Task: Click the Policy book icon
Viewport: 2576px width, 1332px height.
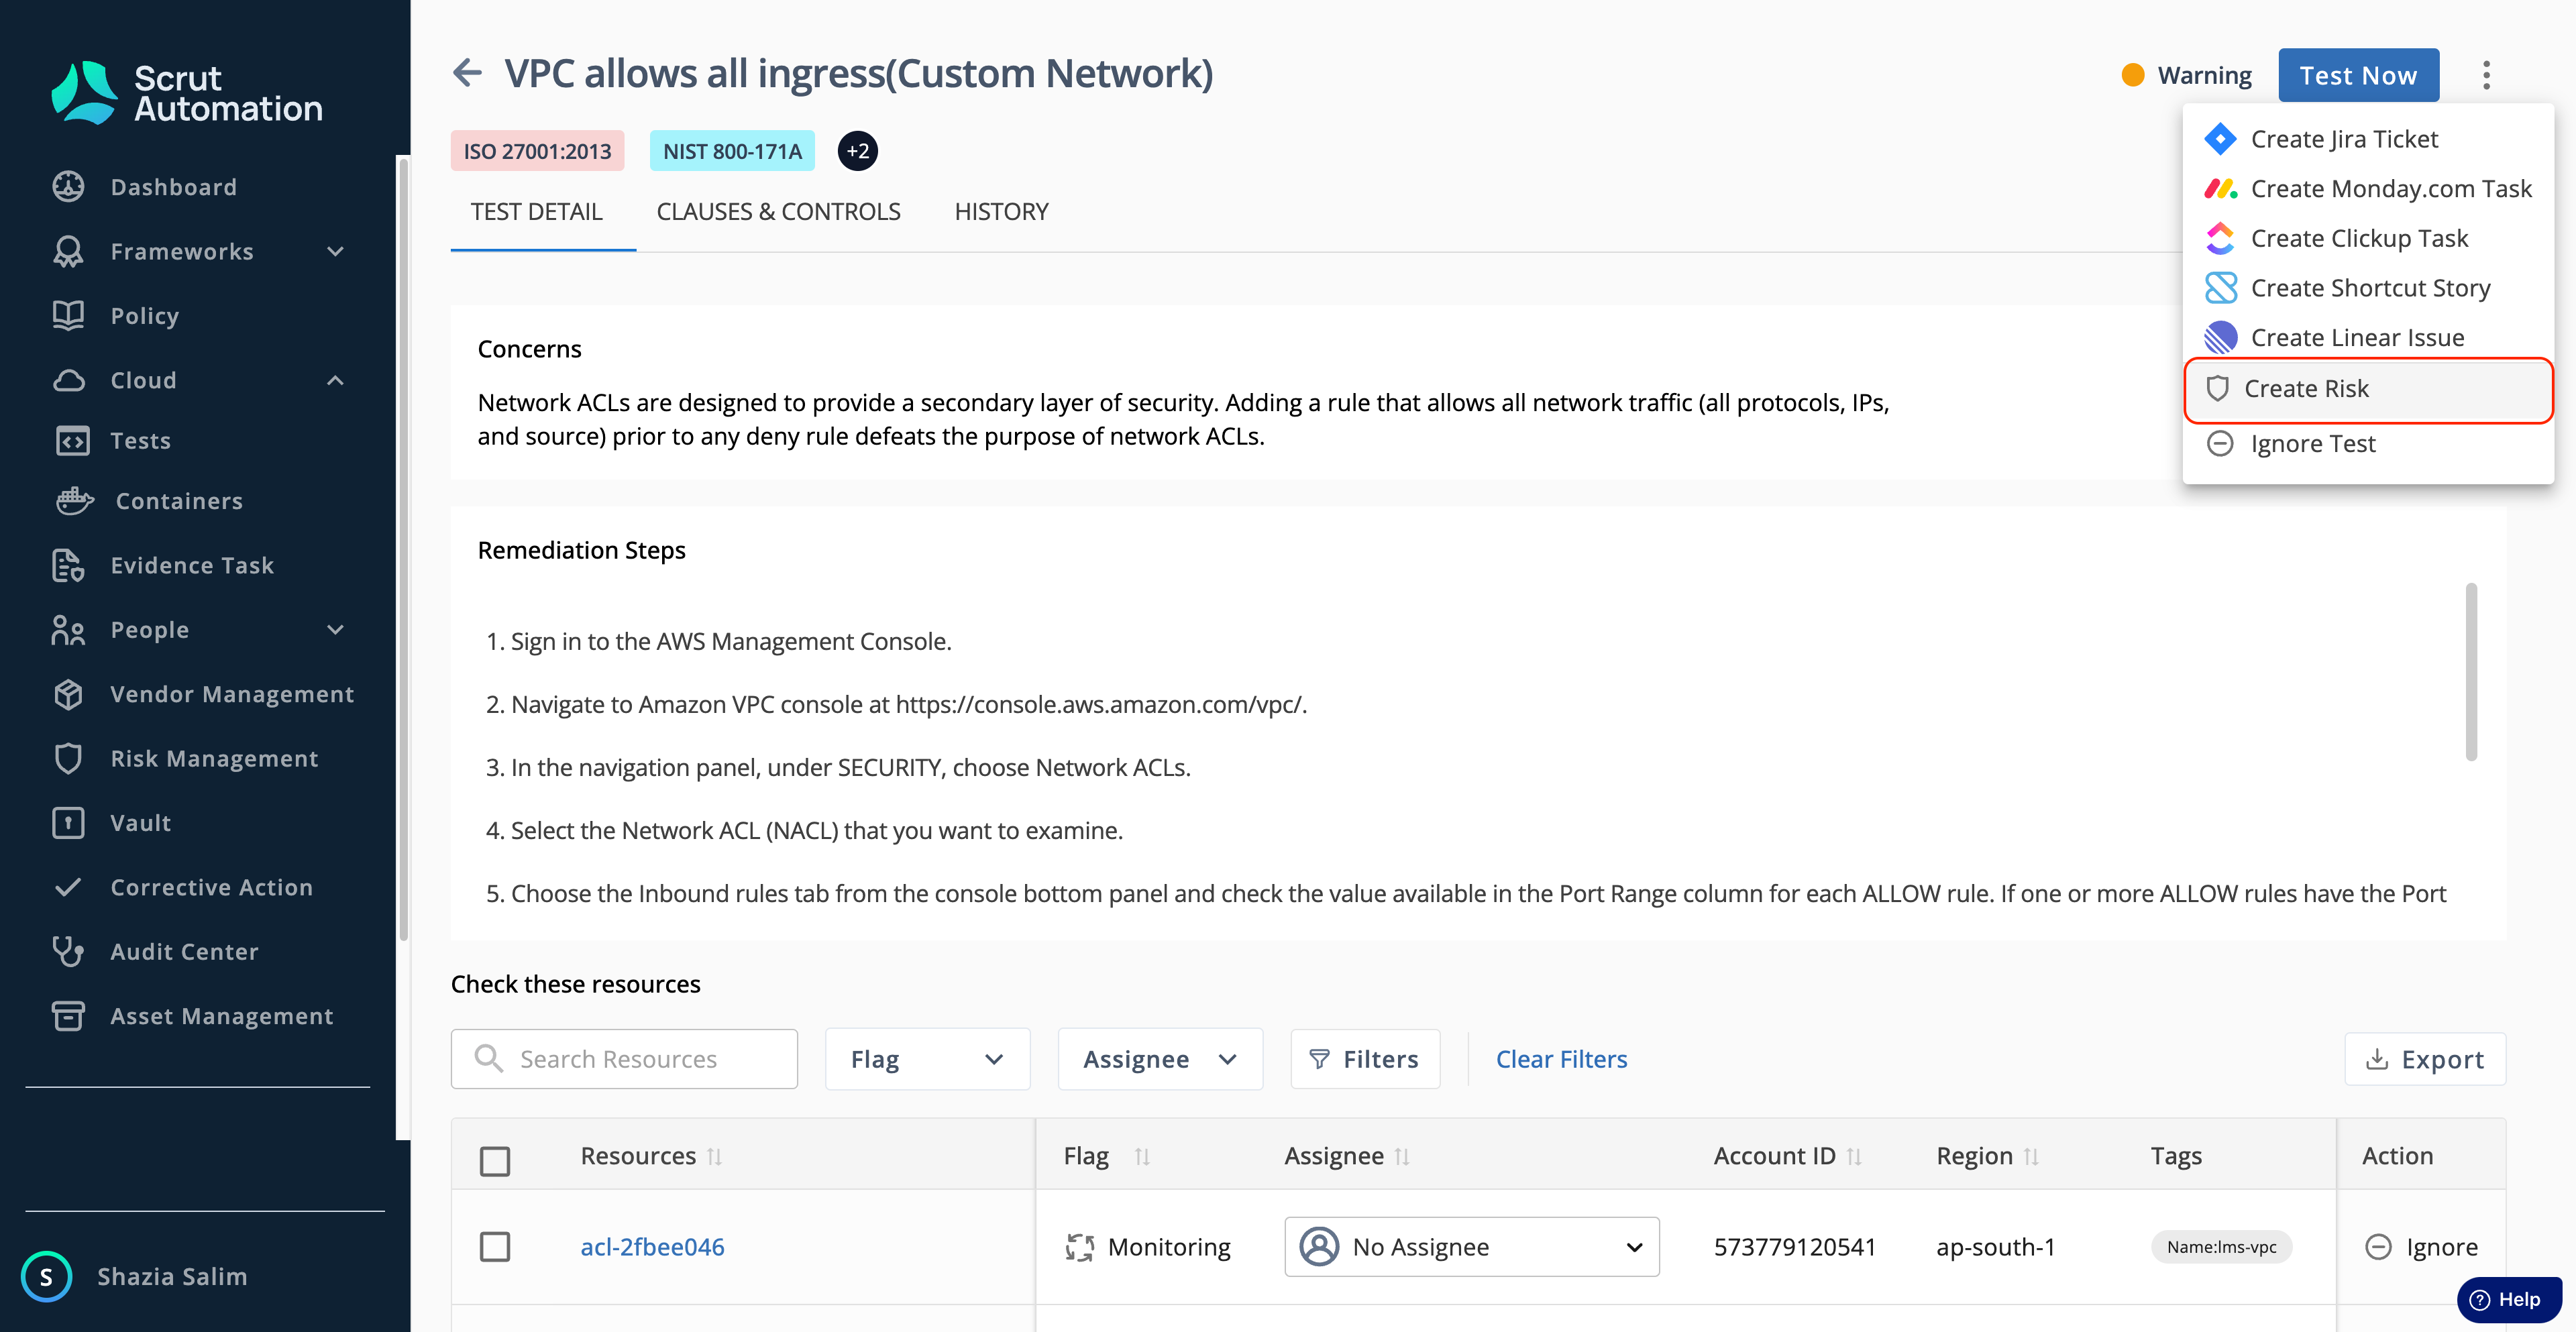Action: click(x=68, y=316)
